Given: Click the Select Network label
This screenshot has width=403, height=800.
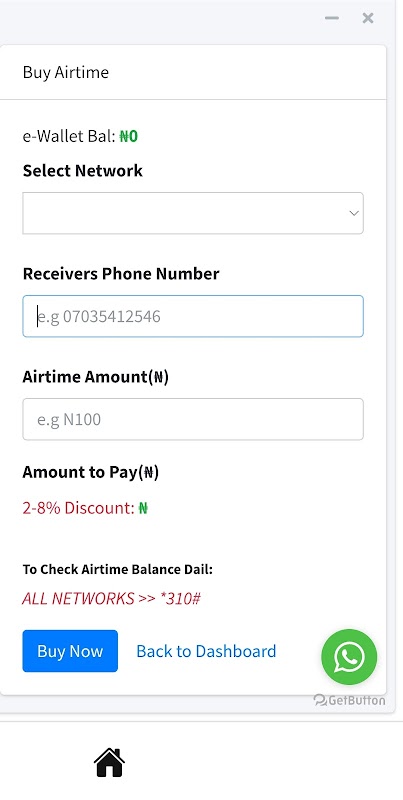Looking at the screenshot, I should pos(83,170).
